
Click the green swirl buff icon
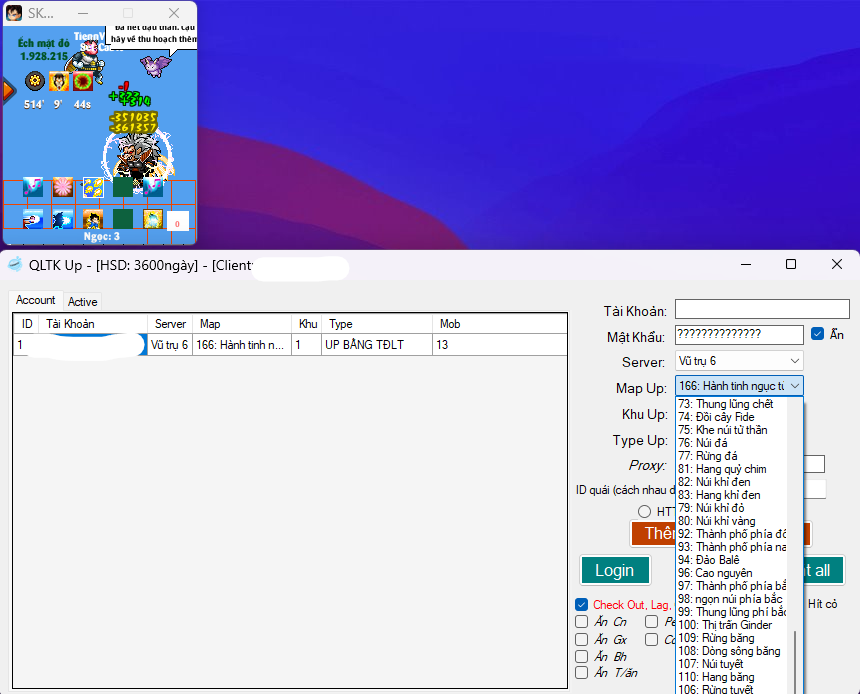click(83, 81)
